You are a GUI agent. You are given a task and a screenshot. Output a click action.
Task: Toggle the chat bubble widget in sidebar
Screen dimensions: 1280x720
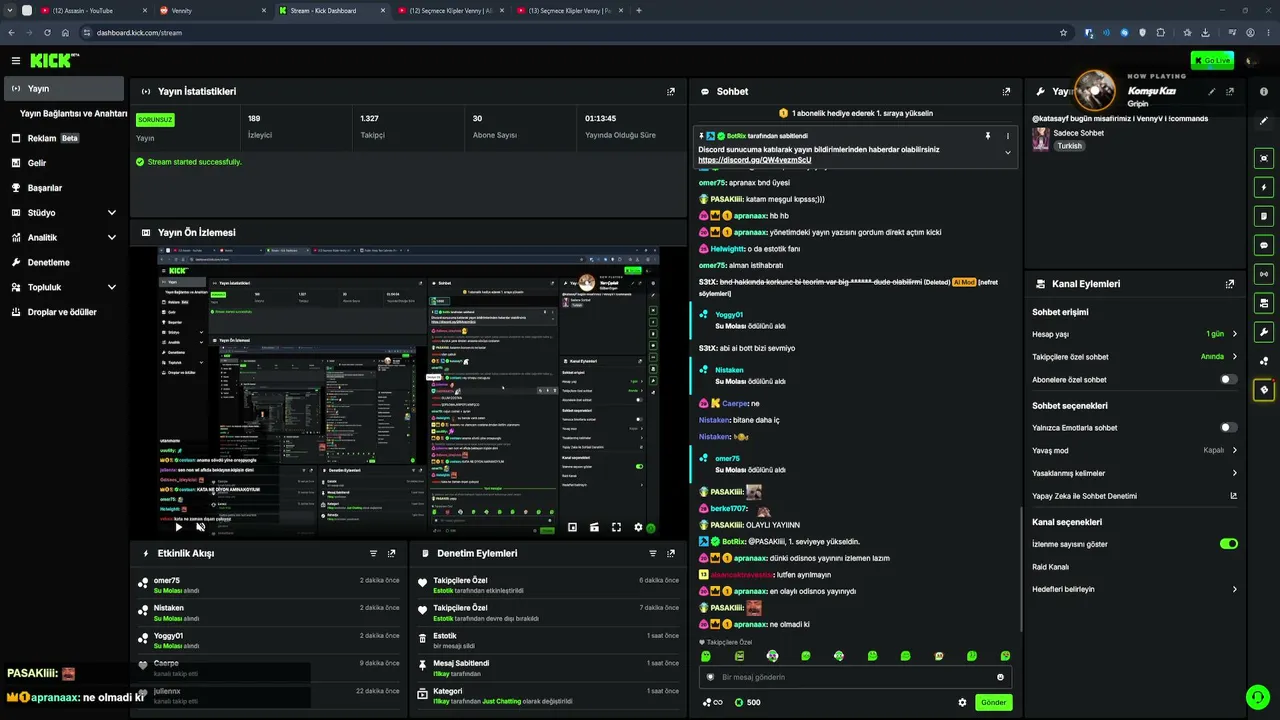[x=1264, y=245]
